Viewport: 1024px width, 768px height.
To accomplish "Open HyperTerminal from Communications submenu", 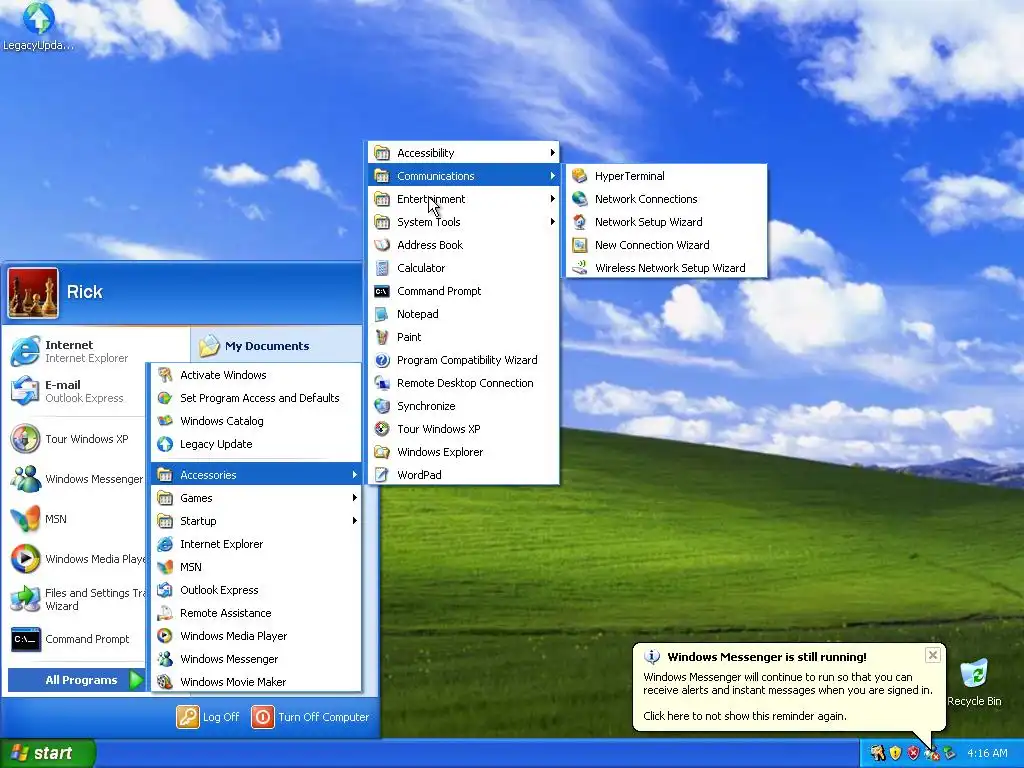I will click(666, 176).
